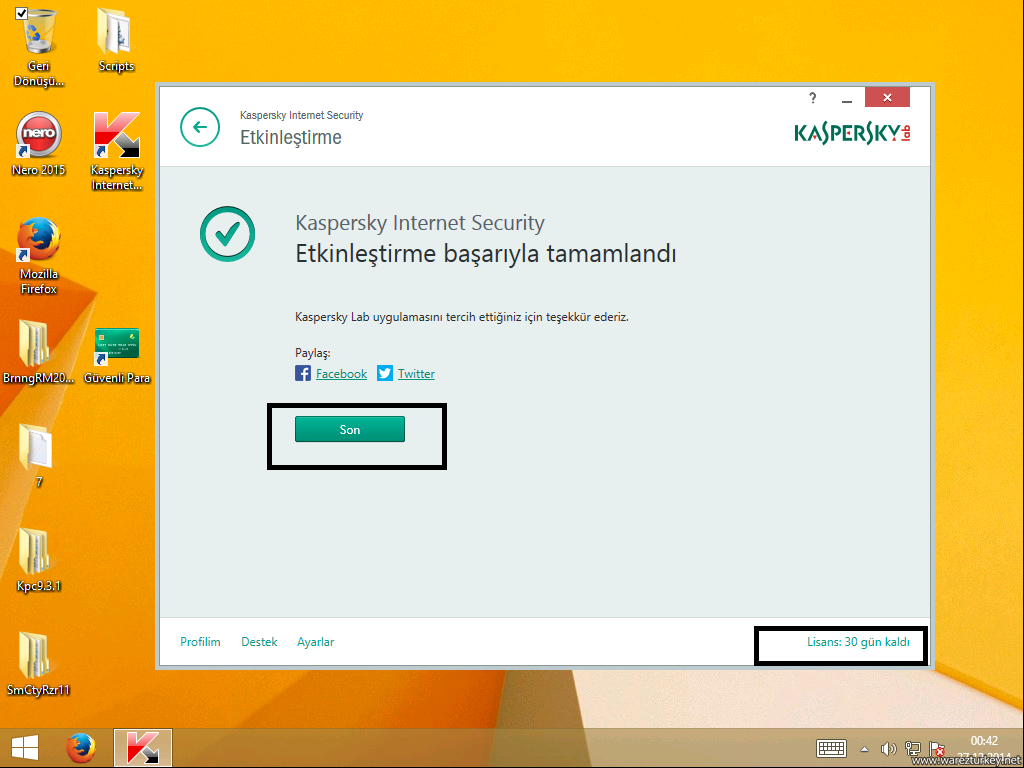Open Ayarlar settings link
1024x768 pixels.
[315, 642]
